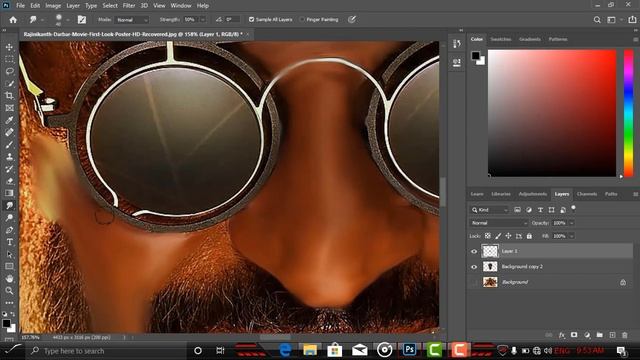The width and height of the screenshot is (640, 360).
Task: Enable Finger Painting option
Action: [302, 20]
